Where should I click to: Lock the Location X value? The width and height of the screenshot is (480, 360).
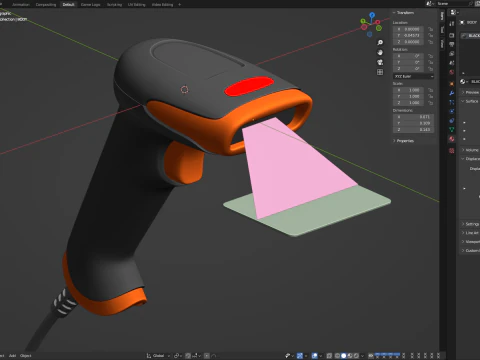click(430, 29)
